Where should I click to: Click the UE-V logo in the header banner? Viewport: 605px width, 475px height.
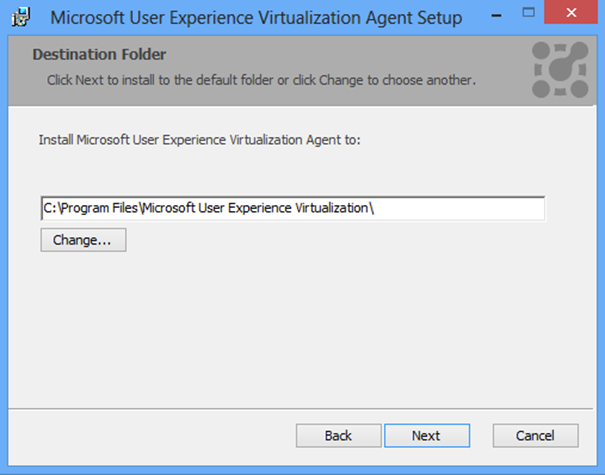560,70
